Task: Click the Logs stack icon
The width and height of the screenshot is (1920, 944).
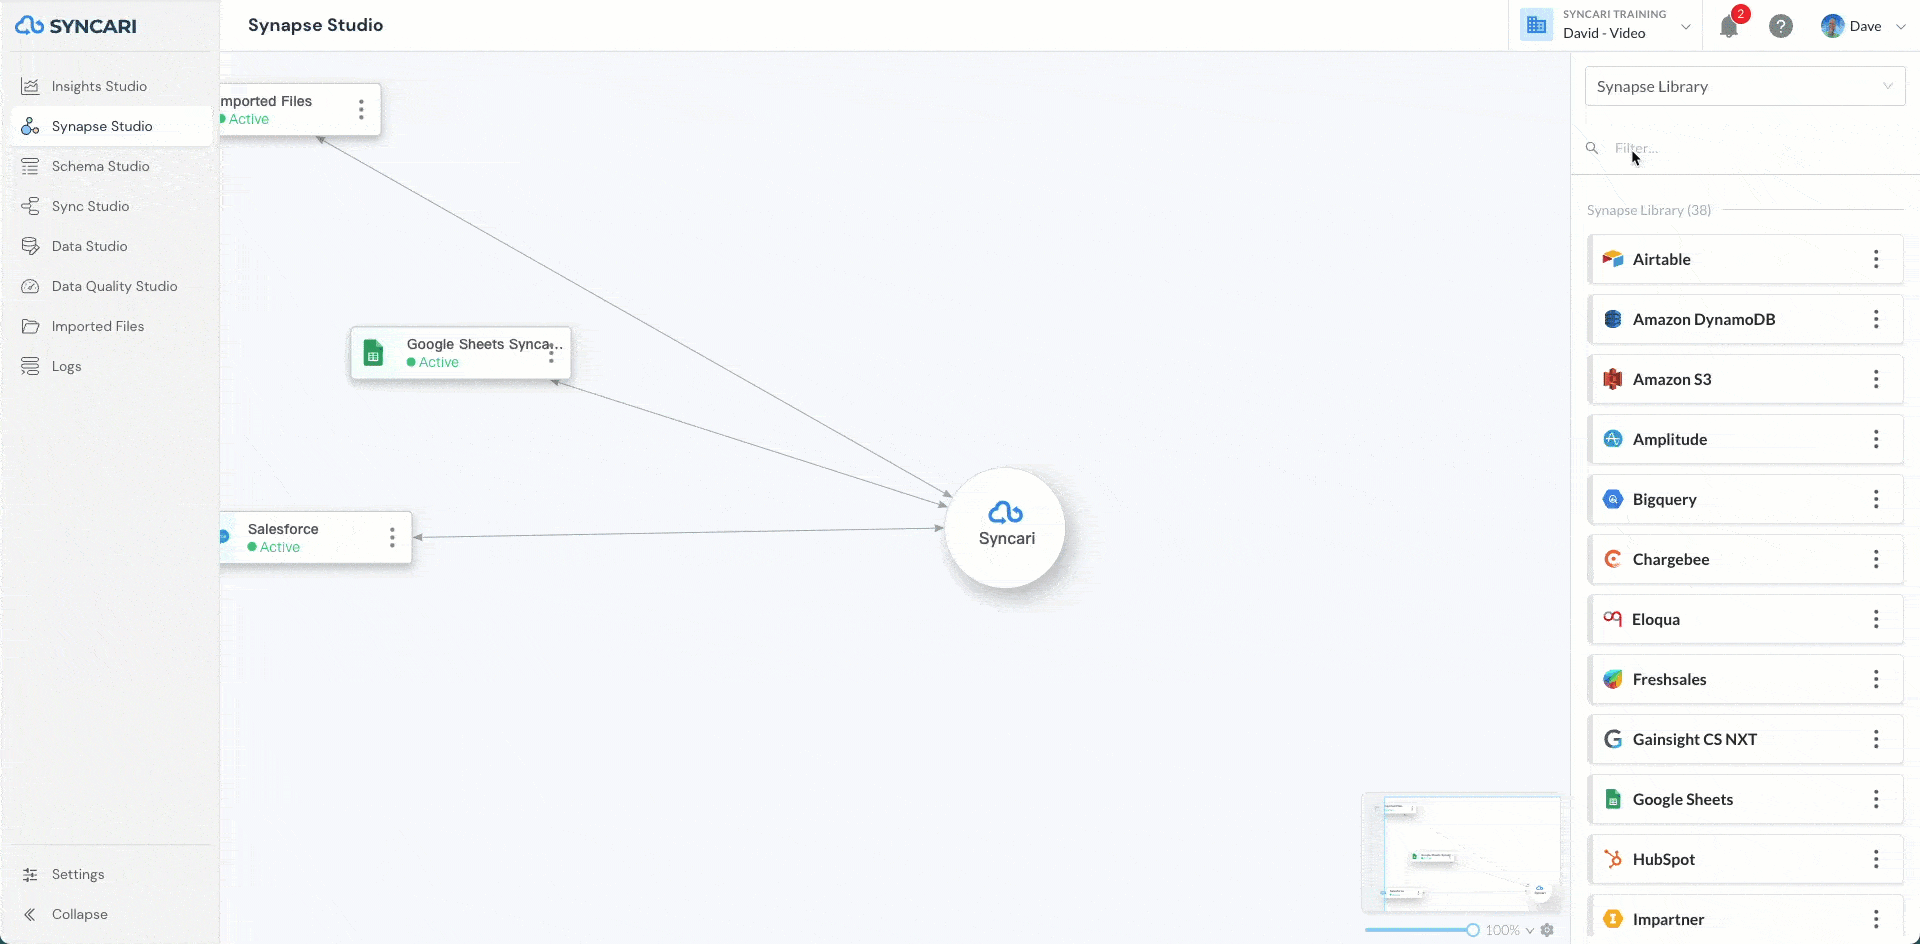Action: pyautogui.click(x=30, y=366)
